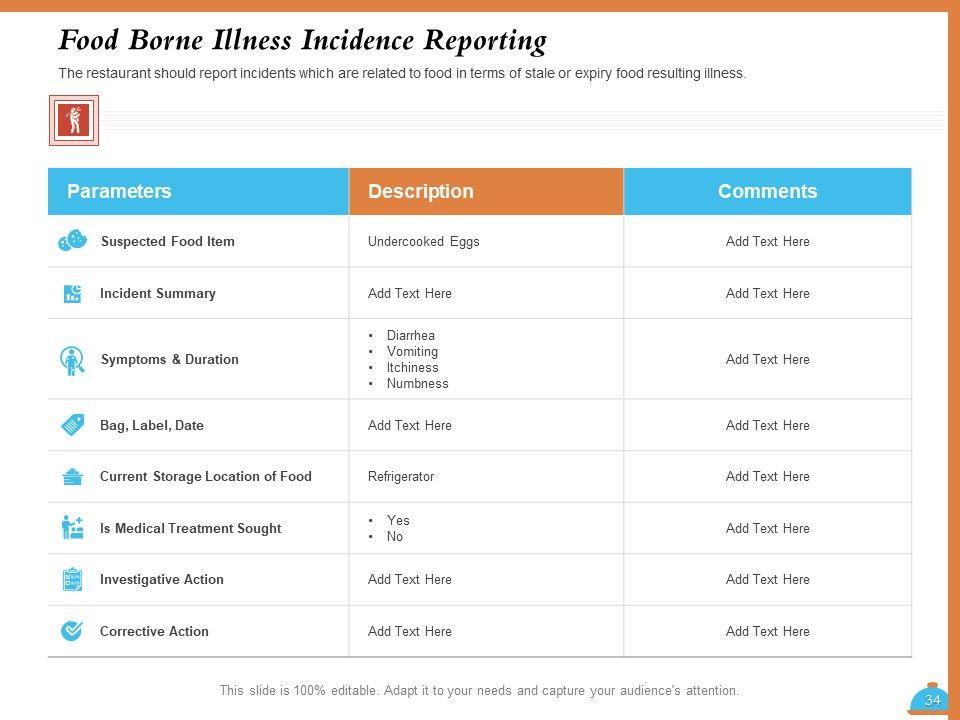Click the tag icon beside Bag, Label, Date

tap(72, 424)
